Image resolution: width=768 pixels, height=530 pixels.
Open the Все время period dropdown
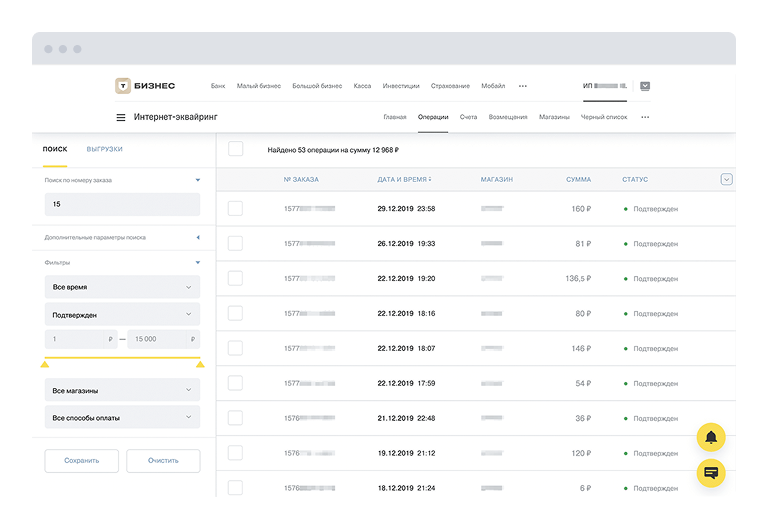[x=122, y=287]
